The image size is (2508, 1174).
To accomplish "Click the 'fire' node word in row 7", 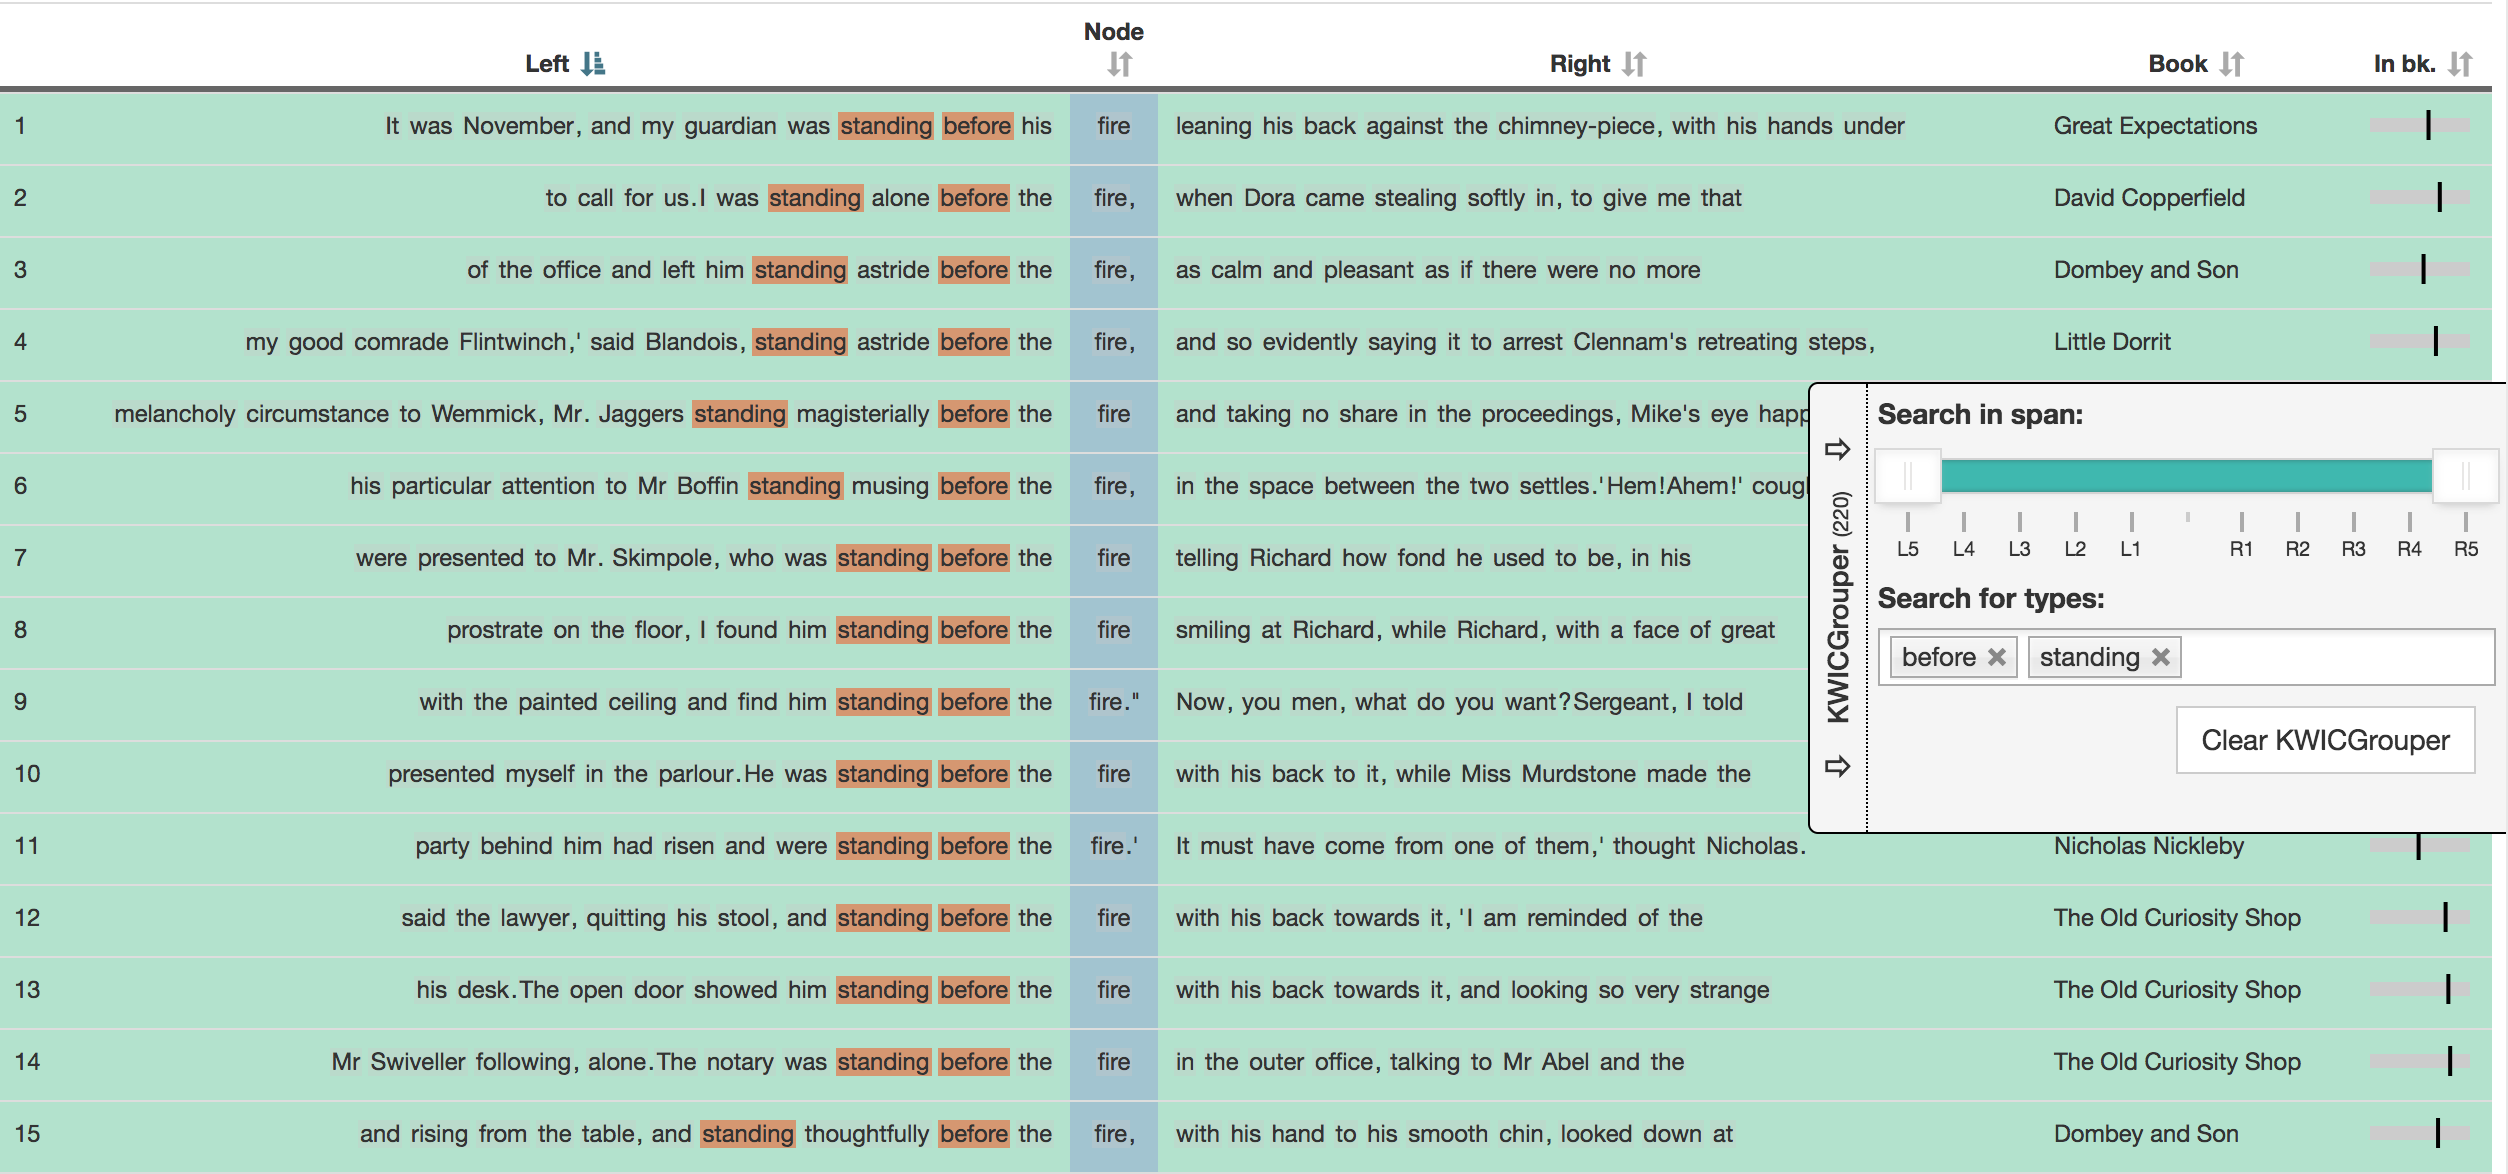I will (1113, 558).
